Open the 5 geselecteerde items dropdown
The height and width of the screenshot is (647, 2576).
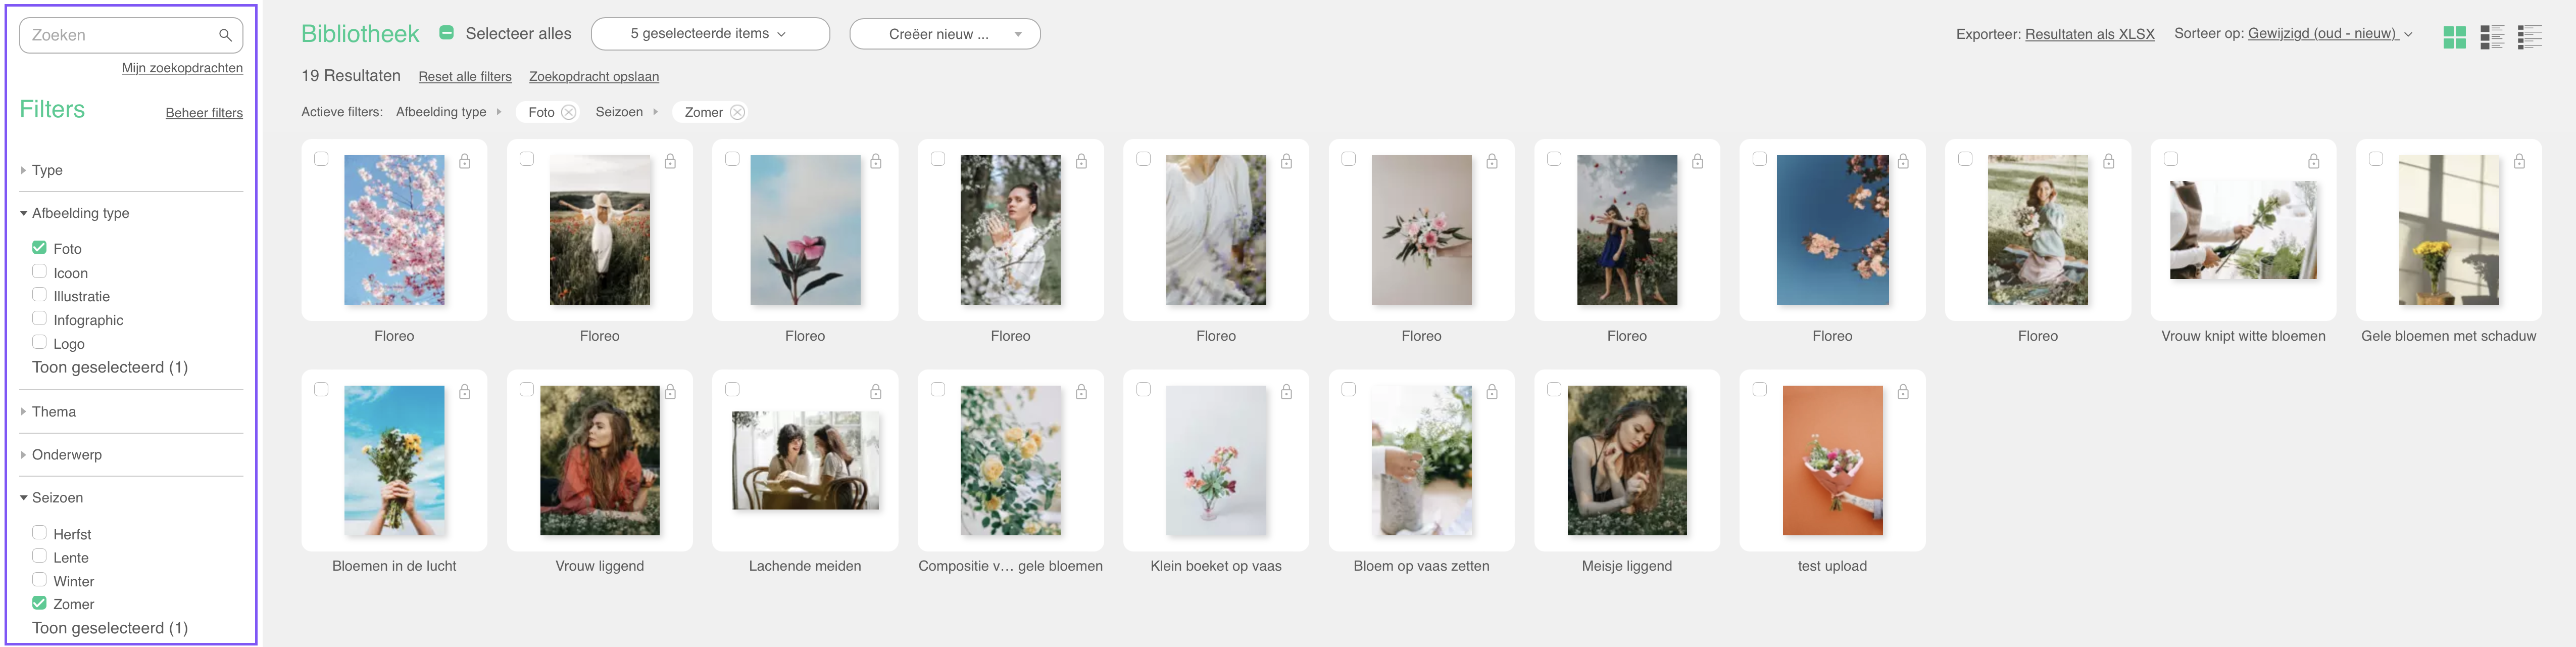(710, 34)
